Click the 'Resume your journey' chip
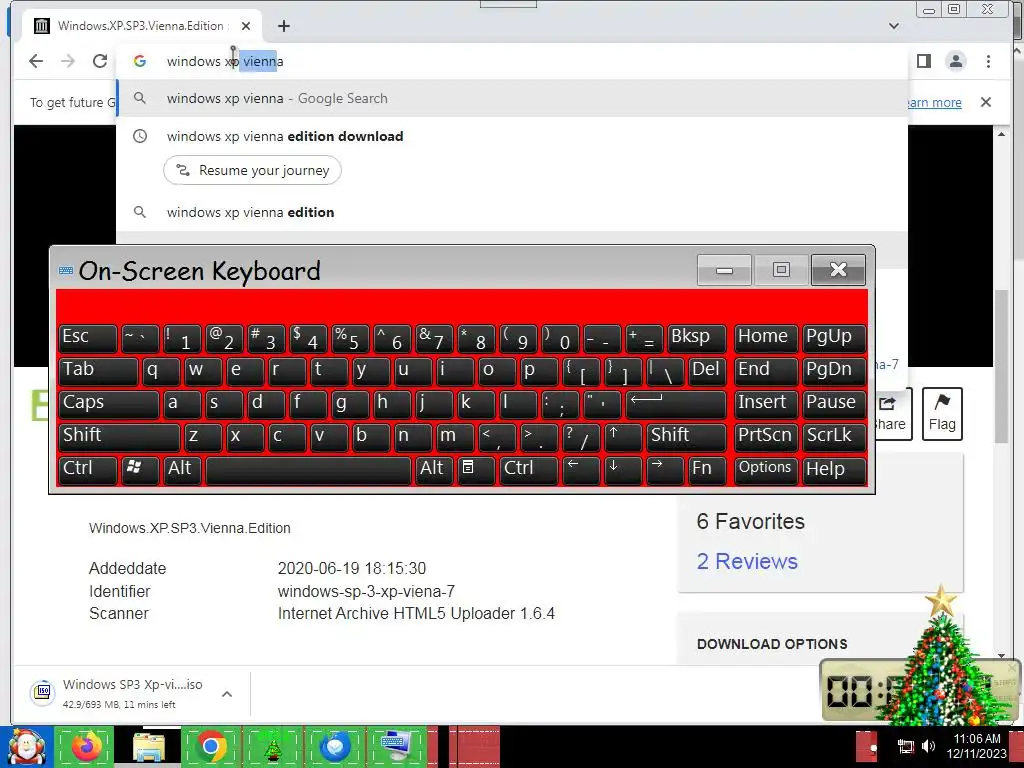 tap(252, 170)
